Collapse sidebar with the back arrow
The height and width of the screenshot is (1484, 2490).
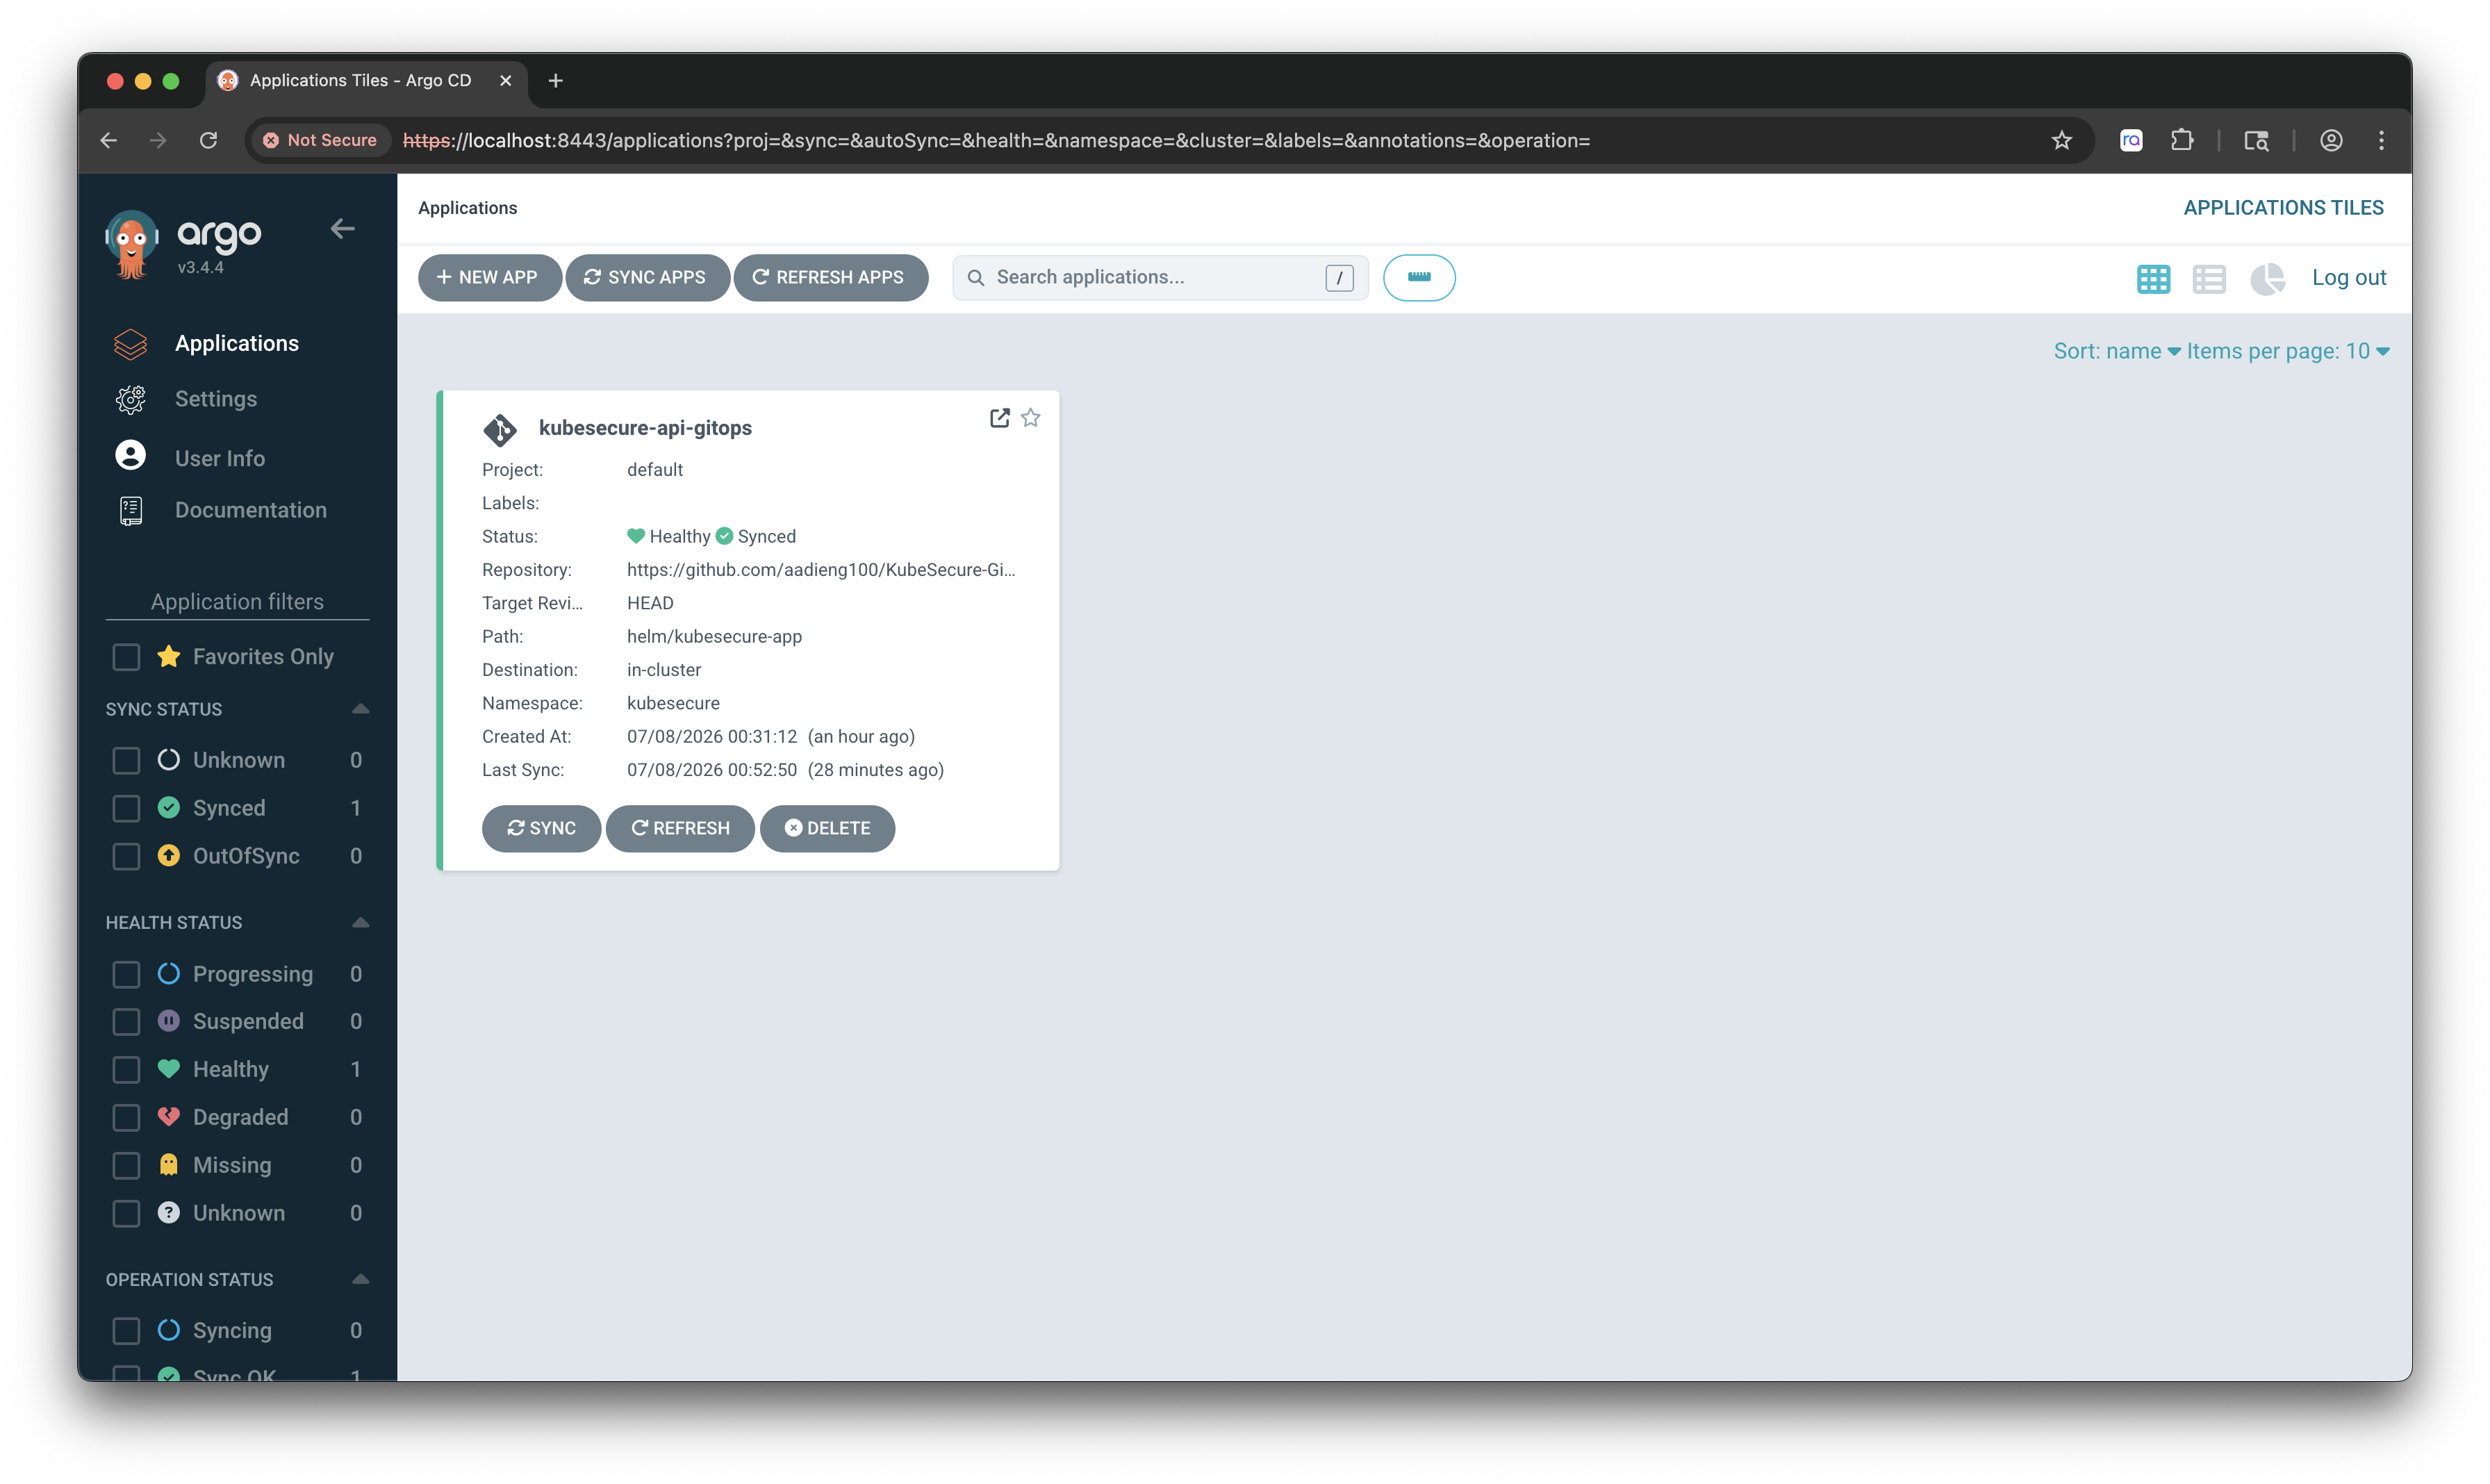[x=343, y=229]
